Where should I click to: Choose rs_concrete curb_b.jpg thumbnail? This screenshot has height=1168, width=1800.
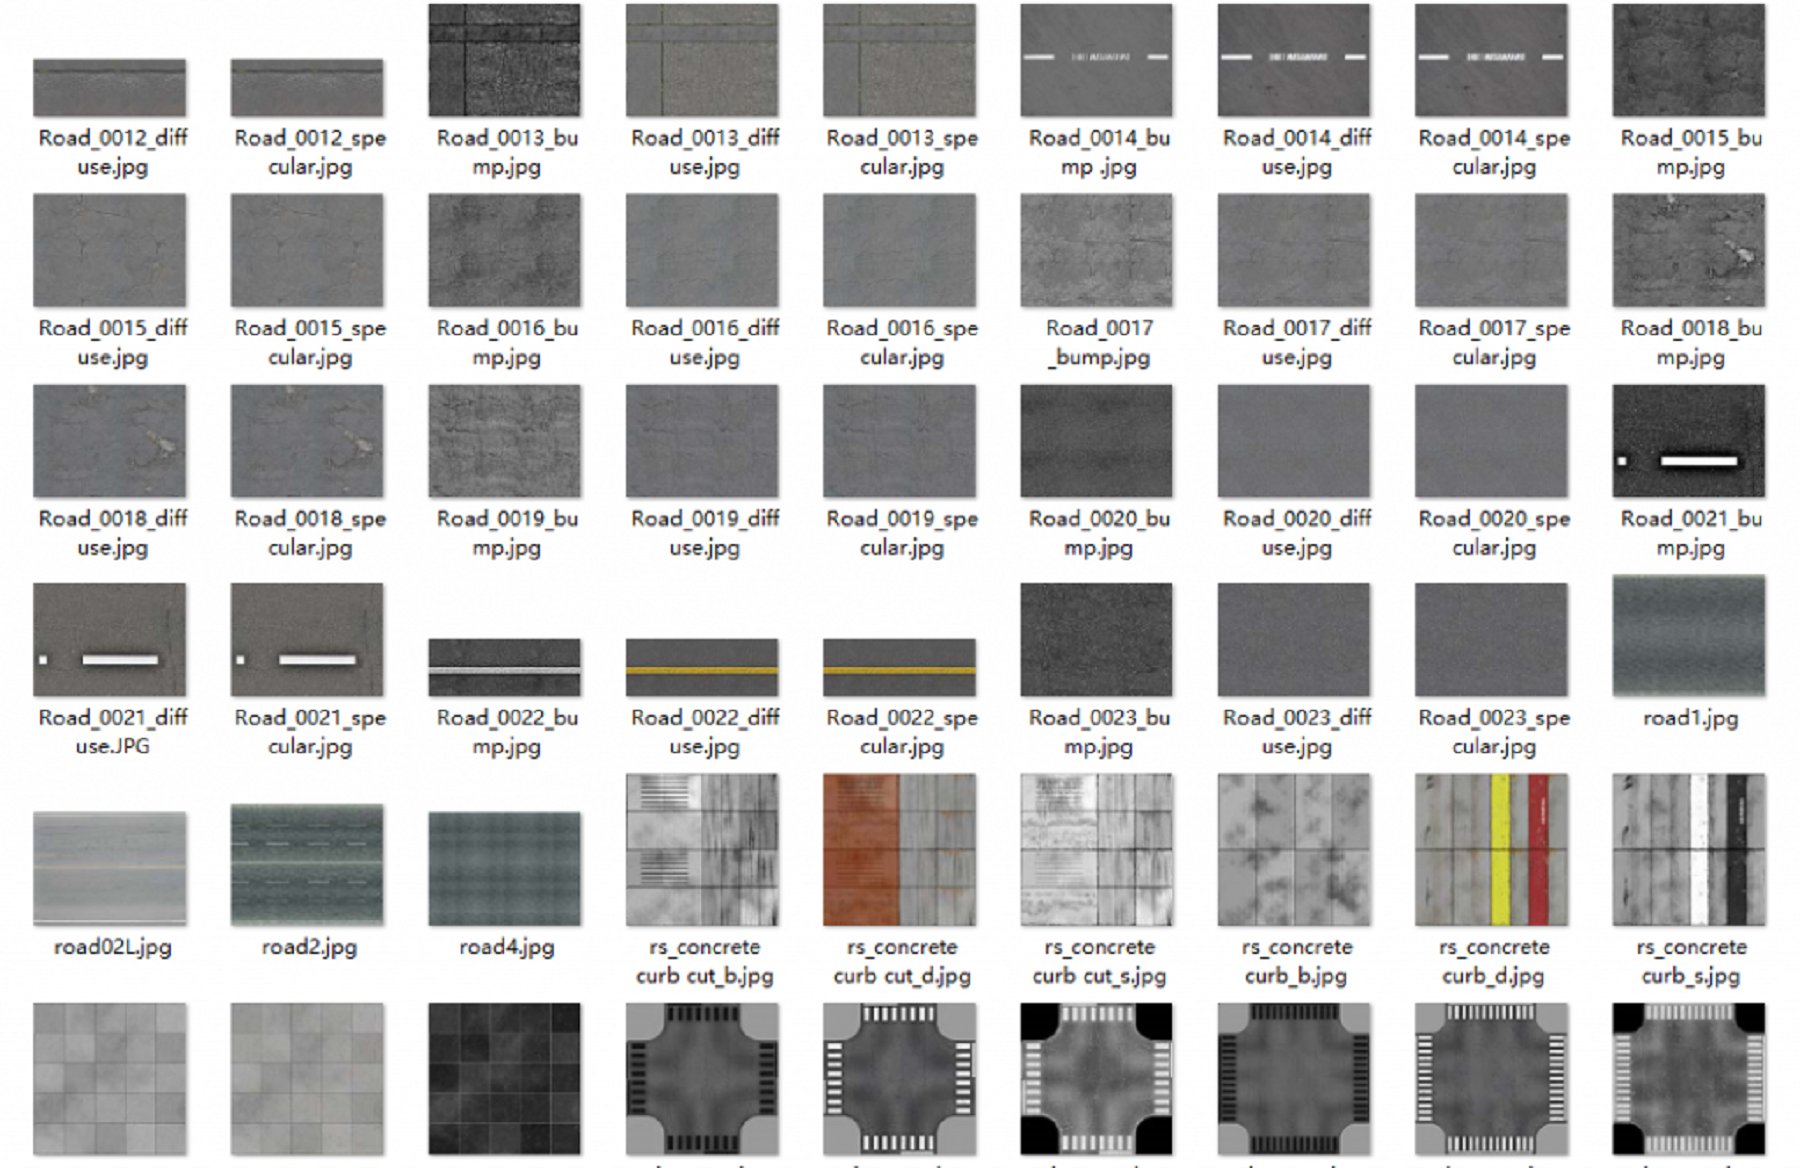point(1294,850)
